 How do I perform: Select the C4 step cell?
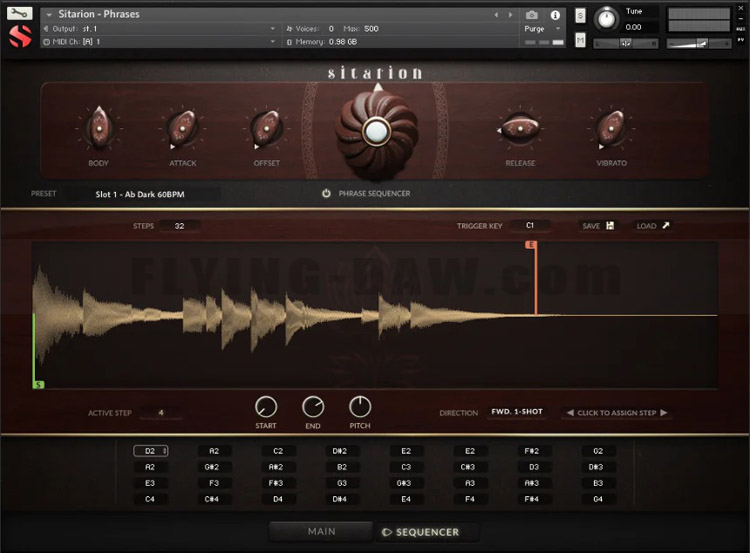[150, 499]
